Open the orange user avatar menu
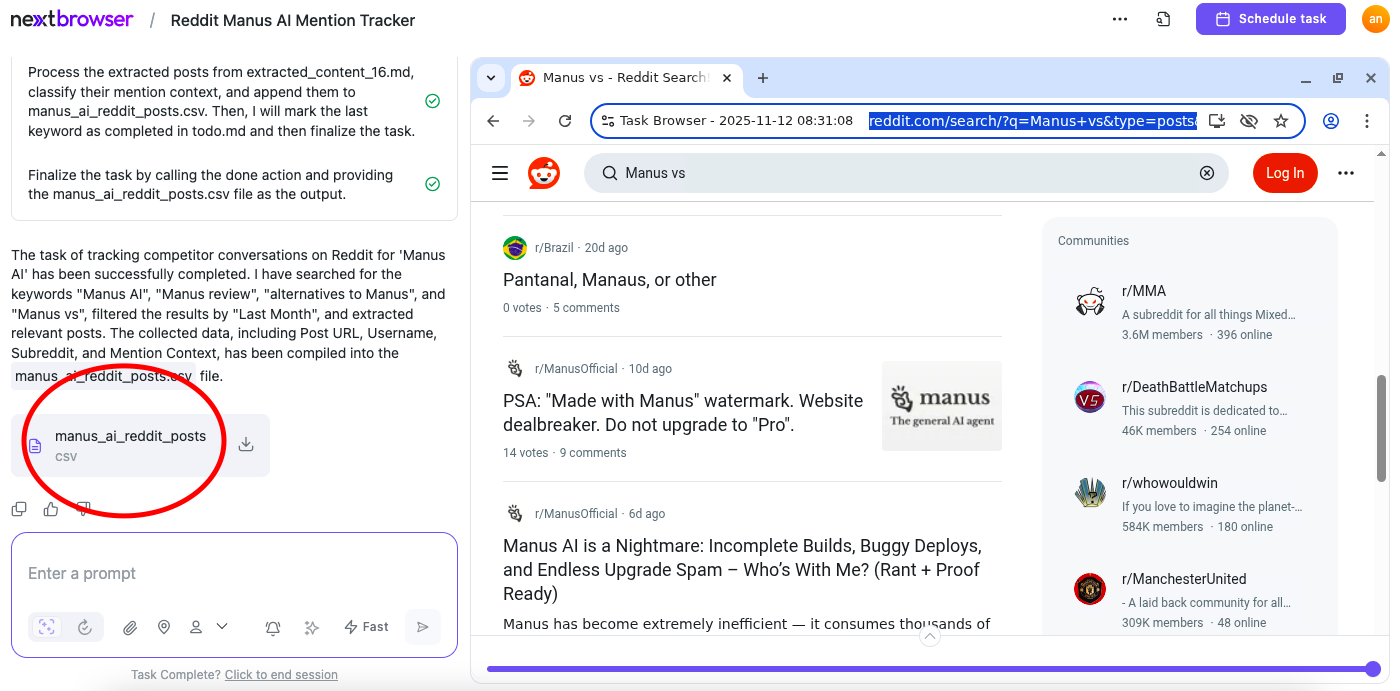Viewport: 1400px width, 691px height. 1376,19
